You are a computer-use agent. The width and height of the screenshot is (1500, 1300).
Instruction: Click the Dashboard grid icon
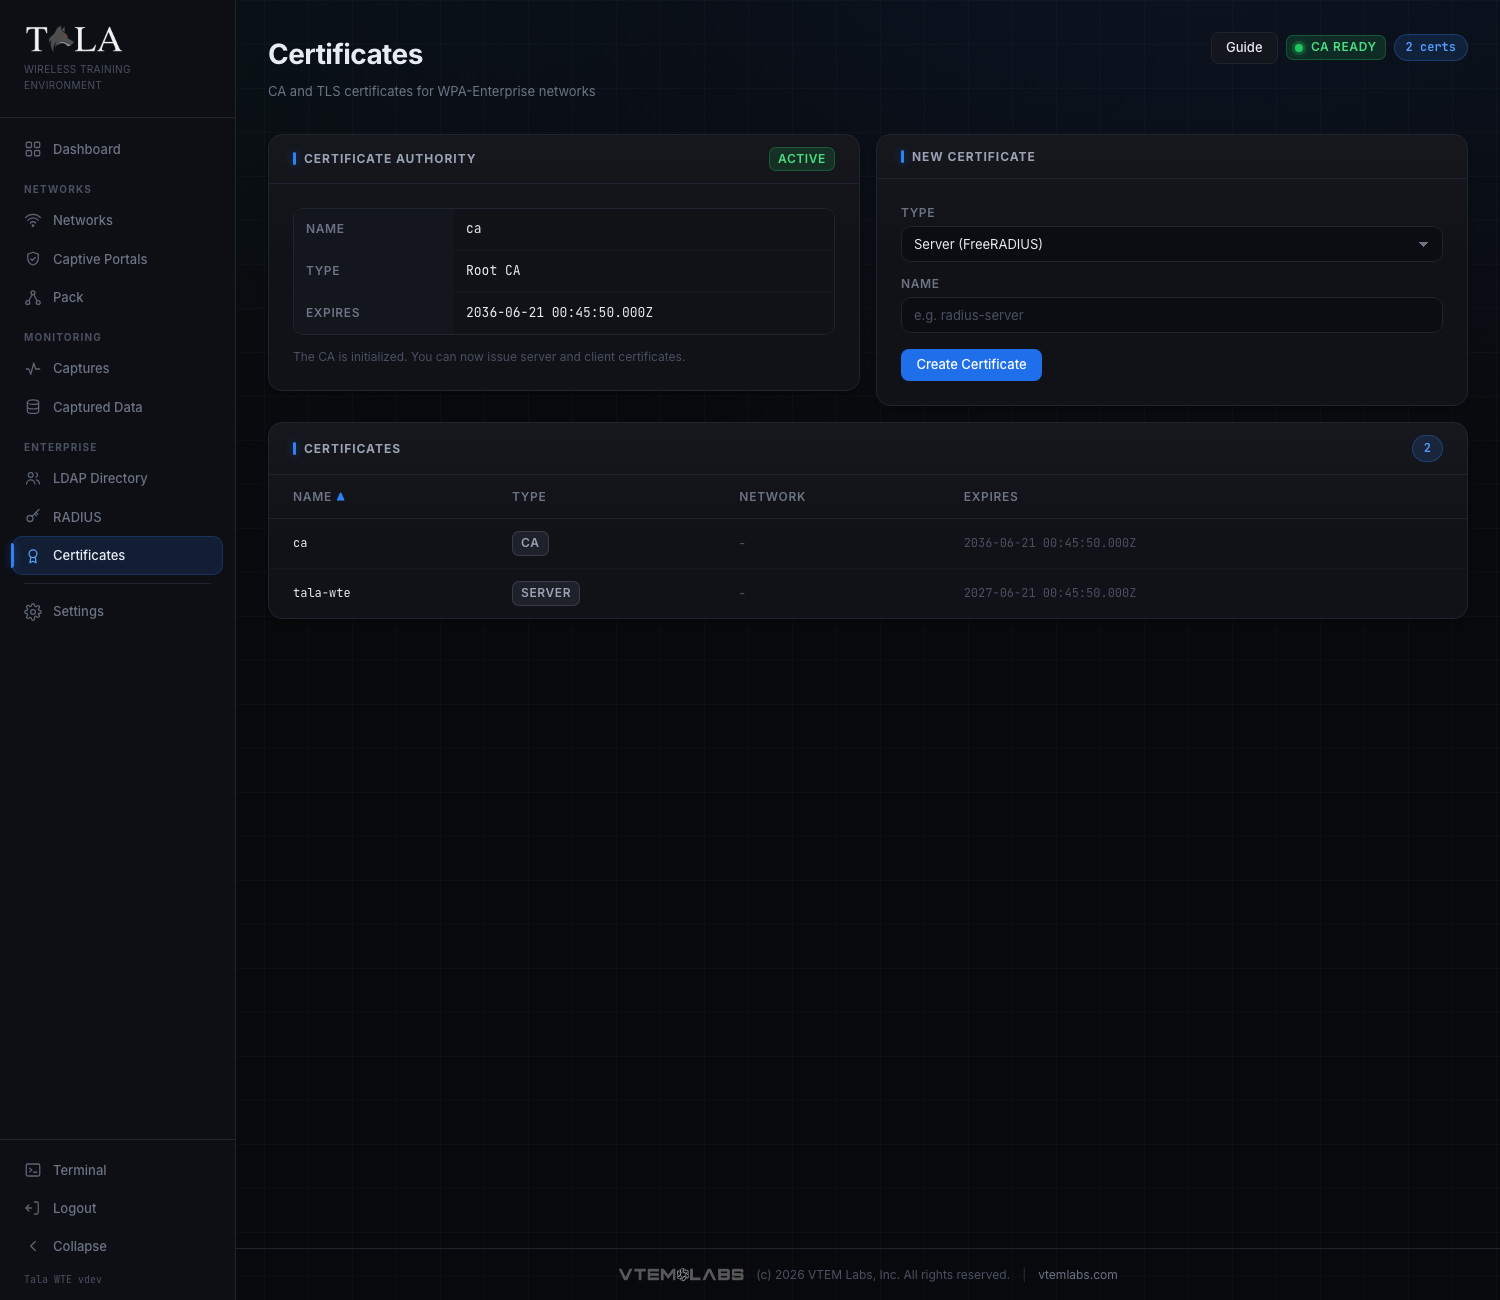(33, 149)
